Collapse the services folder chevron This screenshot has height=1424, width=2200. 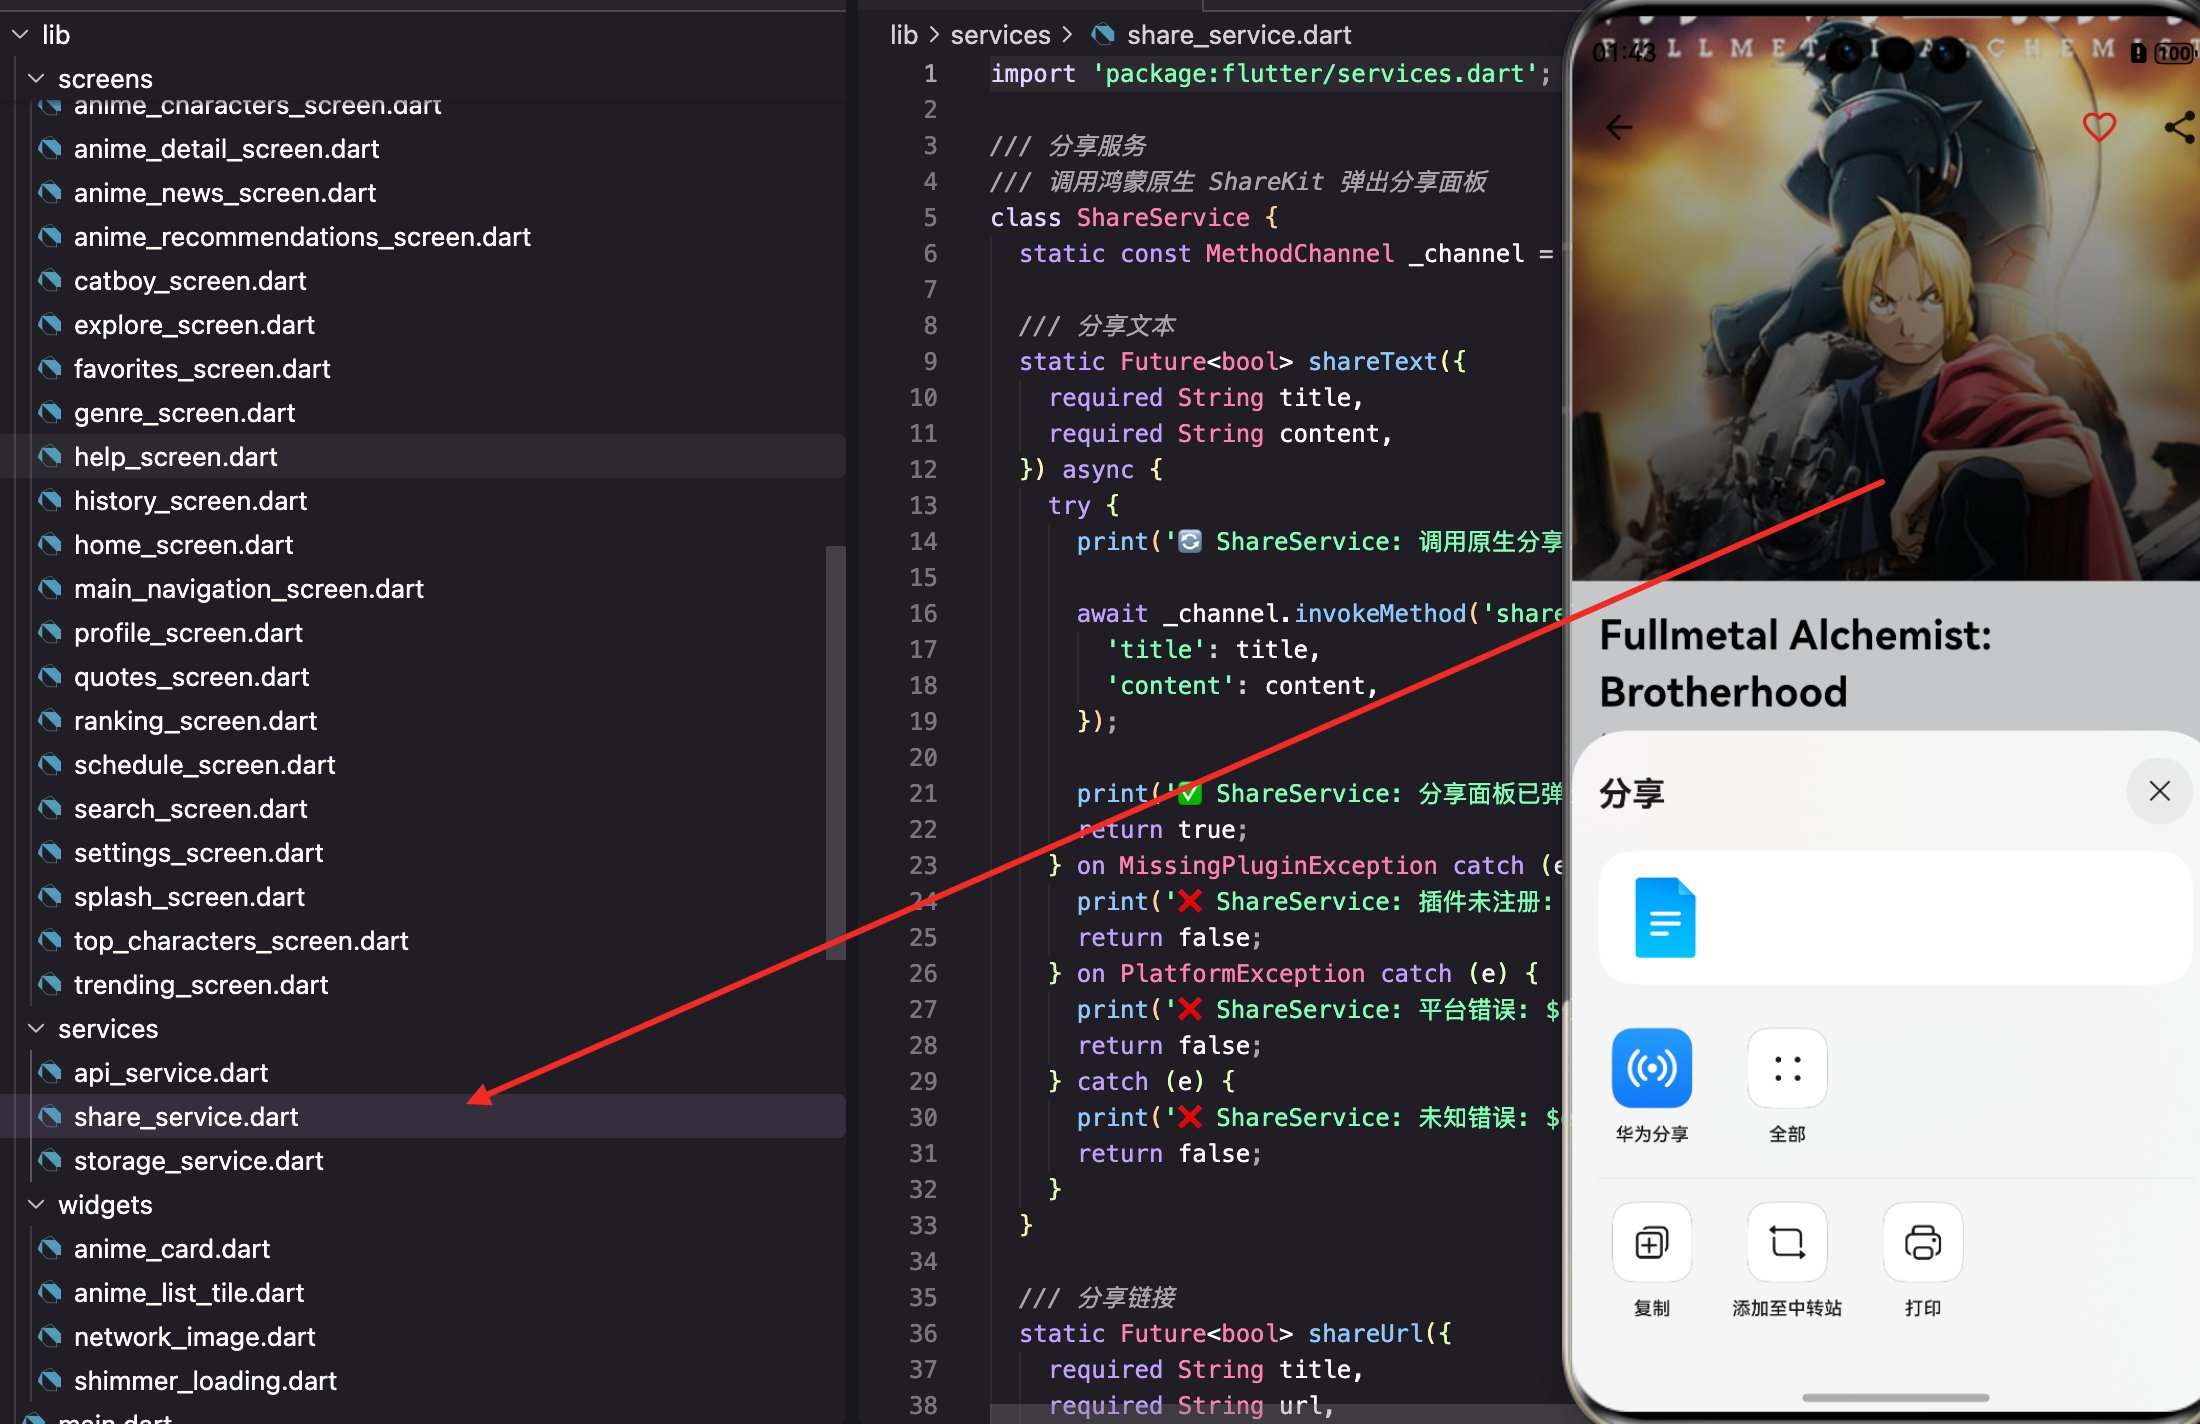(x=36, y=1028)
